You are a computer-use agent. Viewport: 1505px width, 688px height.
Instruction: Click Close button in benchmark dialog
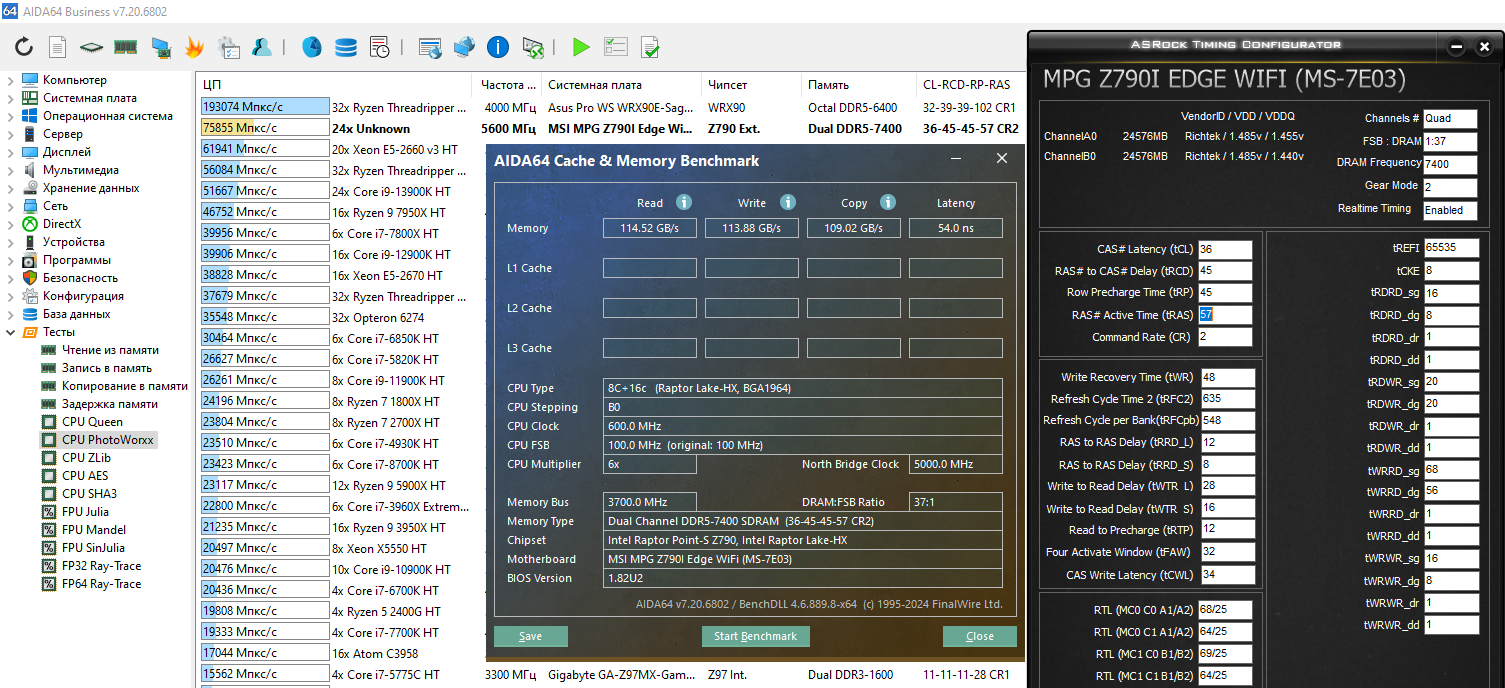click(x=980, y=637)
